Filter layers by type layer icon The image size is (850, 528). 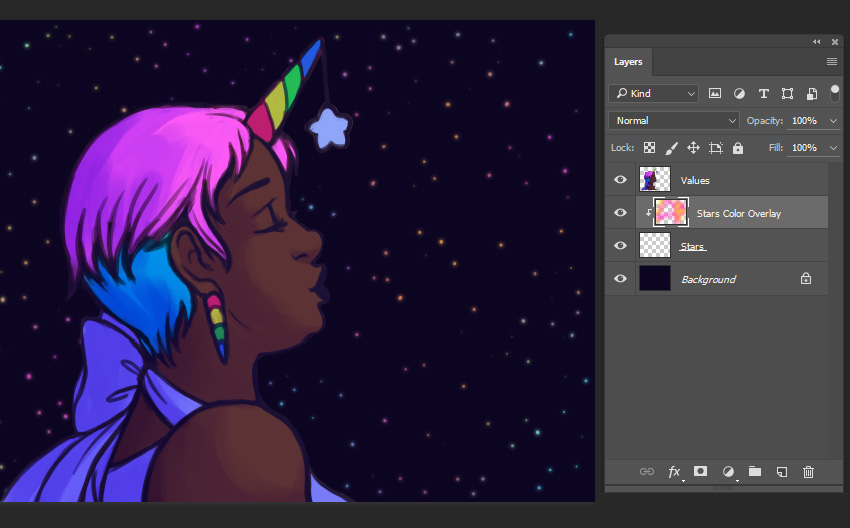[763, 93]
